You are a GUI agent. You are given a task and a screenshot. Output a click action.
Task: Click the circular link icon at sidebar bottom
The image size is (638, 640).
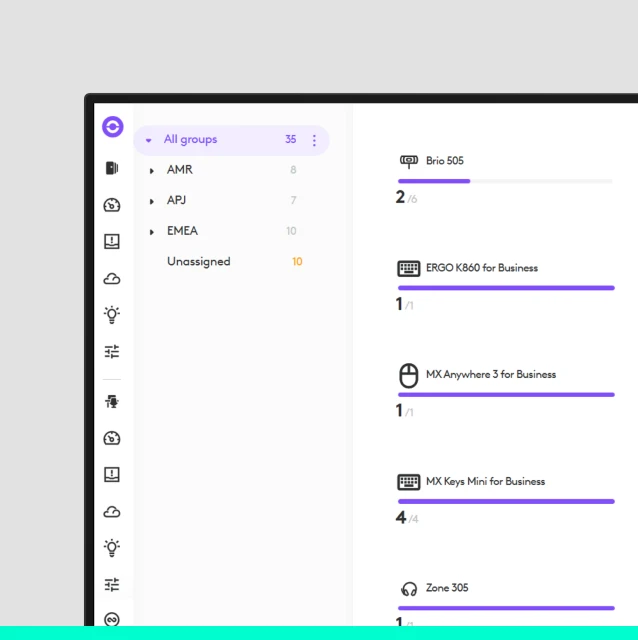[x=112, y=619]
